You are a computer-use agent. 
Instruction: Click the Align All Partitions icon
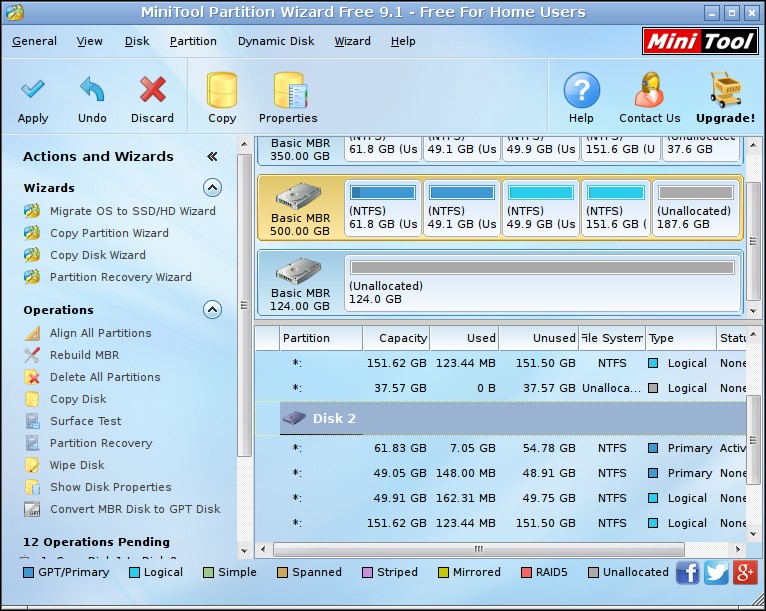coord(32,333)
